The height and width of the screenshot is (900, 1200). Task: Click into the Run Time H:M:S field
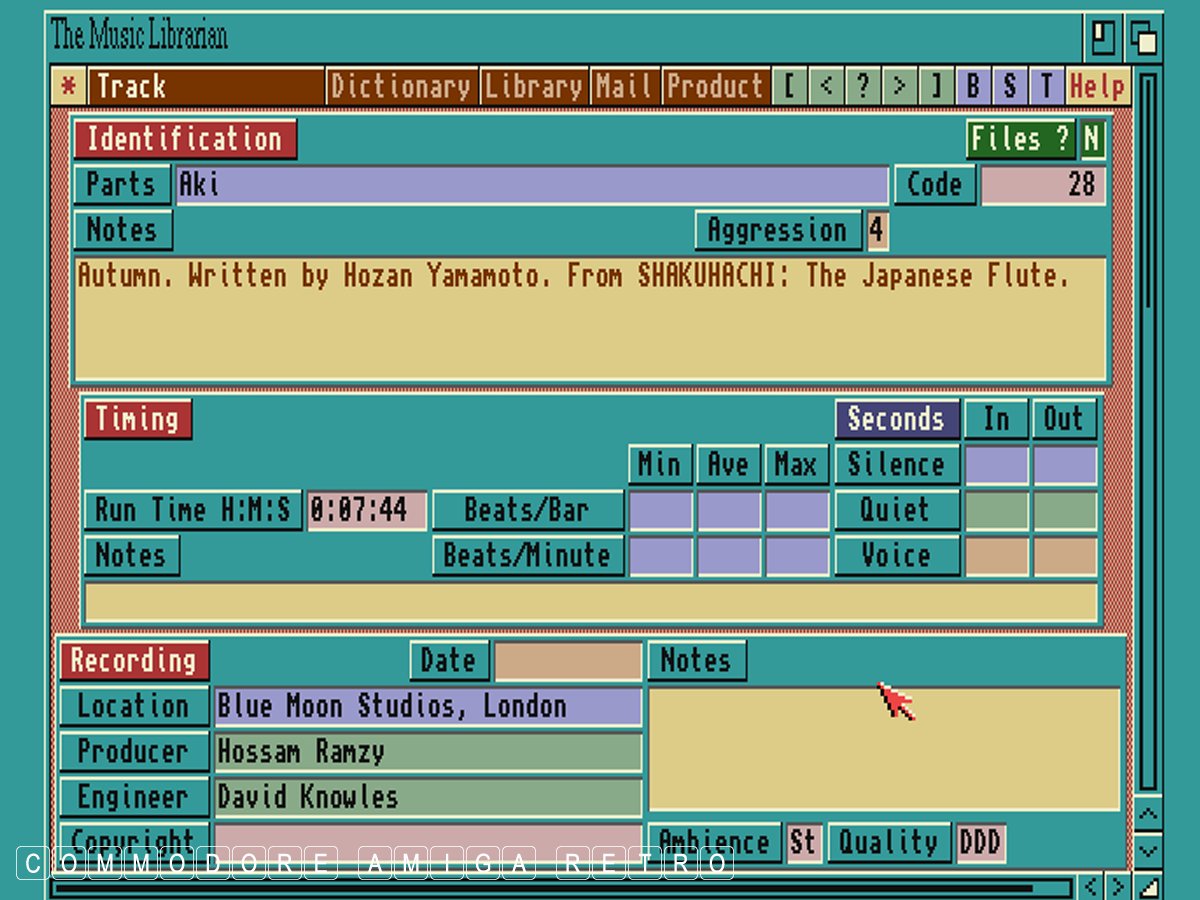click(366, 510)
